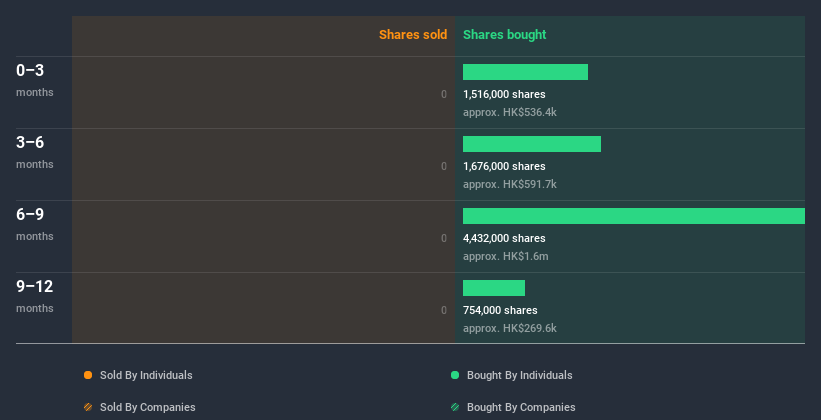Click the 3–6 months shares bought bar

pyautogui.click(x=532, y=144)
